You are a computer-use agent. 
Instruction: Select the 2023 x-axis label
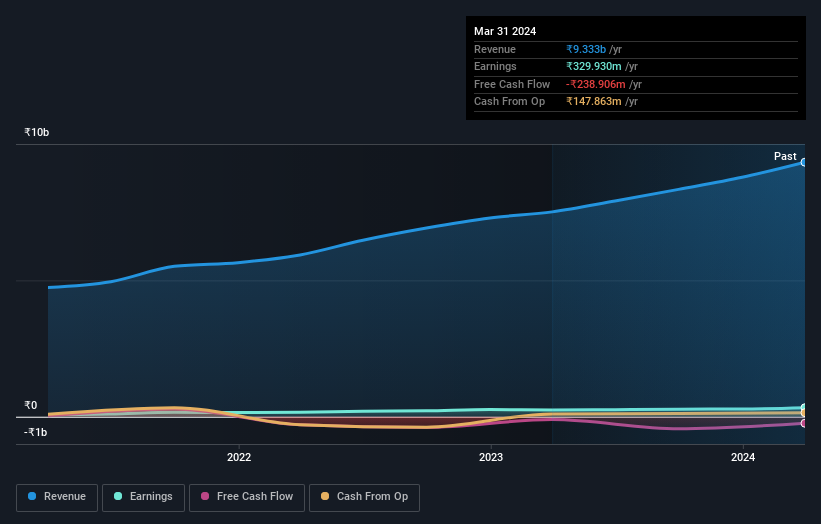tap(491, 457)
